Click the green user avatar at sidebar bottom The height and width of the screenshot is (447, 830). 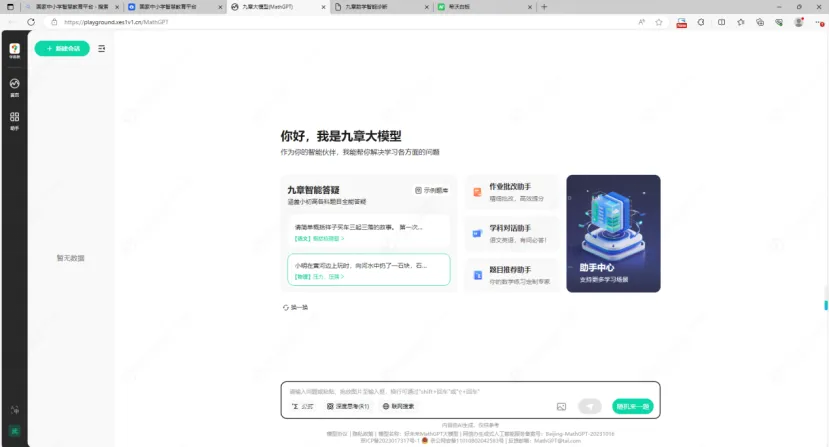tap(15, 431)
